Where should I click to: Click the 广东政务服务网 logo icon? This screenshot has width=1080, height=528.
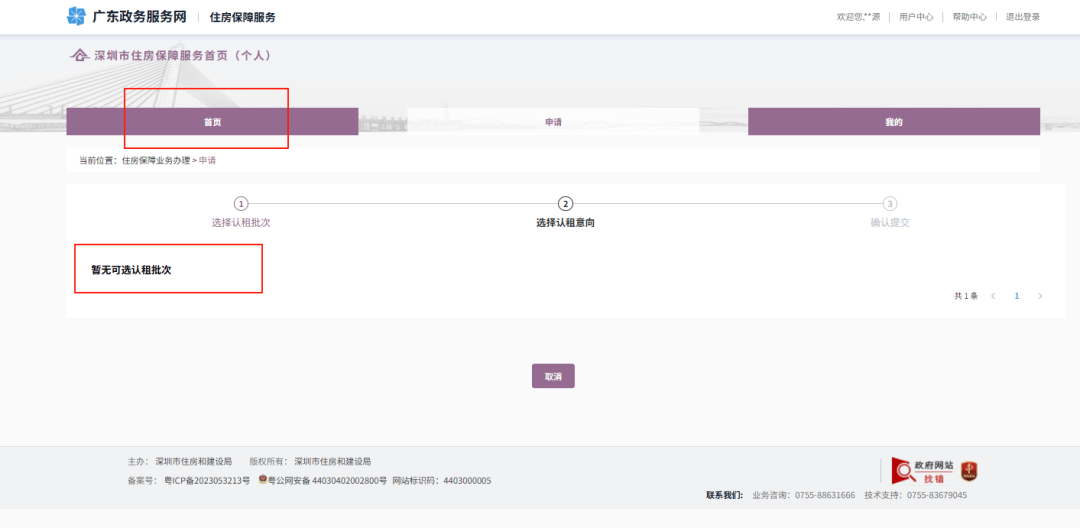pyautogui.click(x=76, y=16)
